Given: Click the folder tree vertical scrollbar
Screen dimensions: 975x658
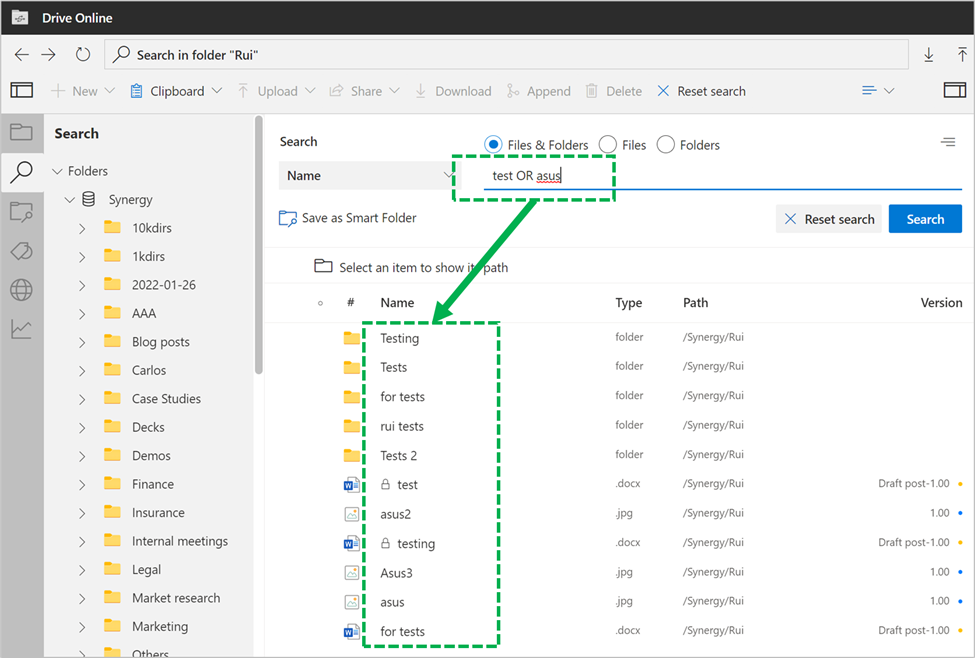Looking at the screenshot, I should (259, 246).
